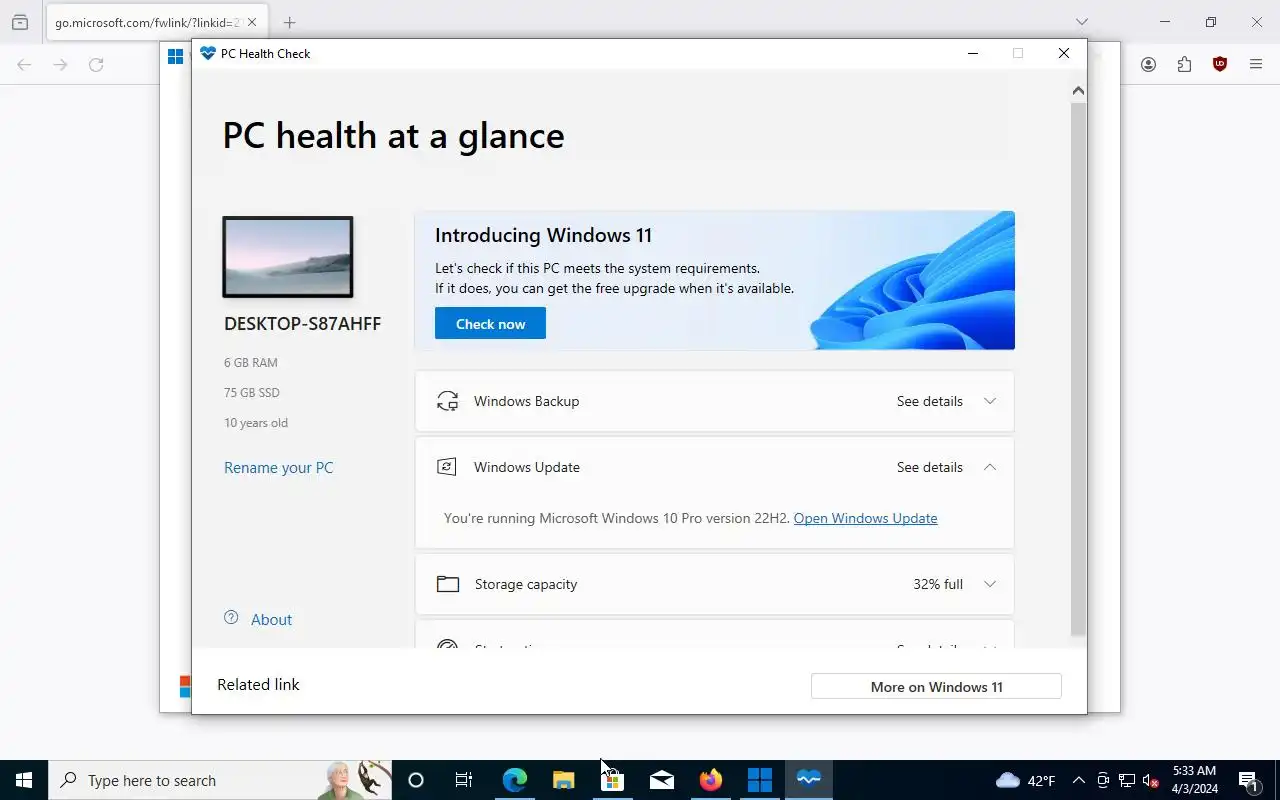Expand the Windows Backup chevron
The height and width of the screenshot is (800, 1280).
[990, 401]
